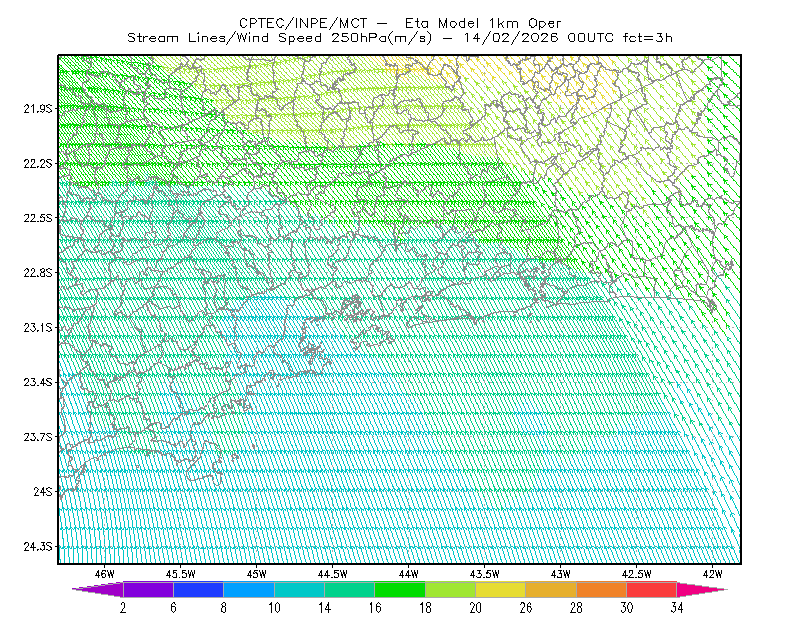Click the 23.7S latitude label
800x618 pixels.
click(38, 437)
